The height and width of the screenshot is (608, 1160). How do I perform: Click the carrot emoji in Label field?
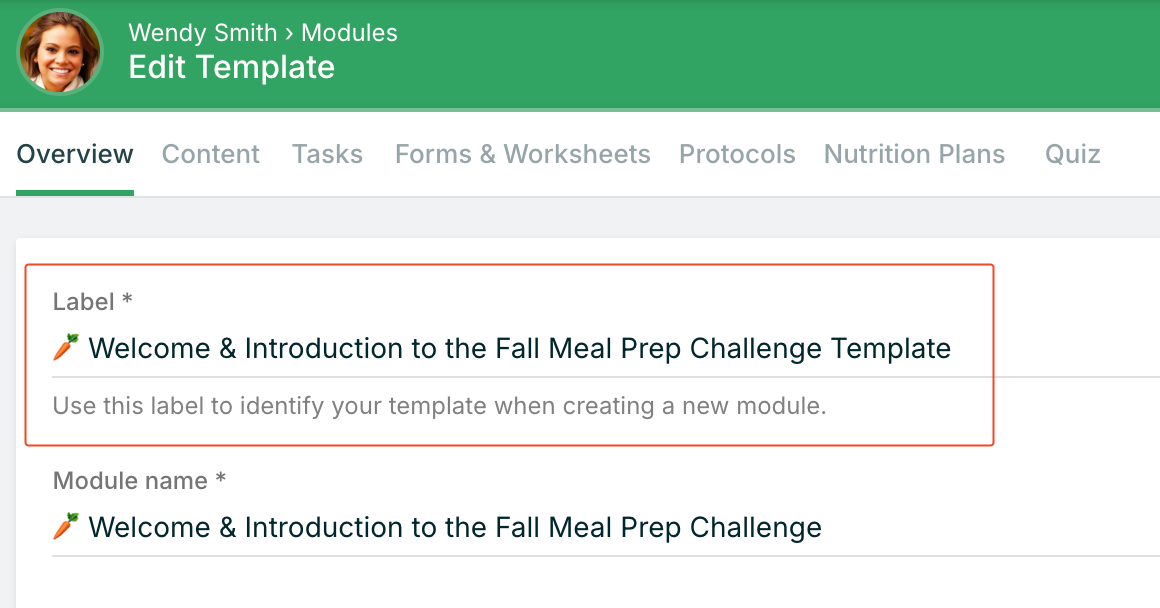[x=65, y=348]
